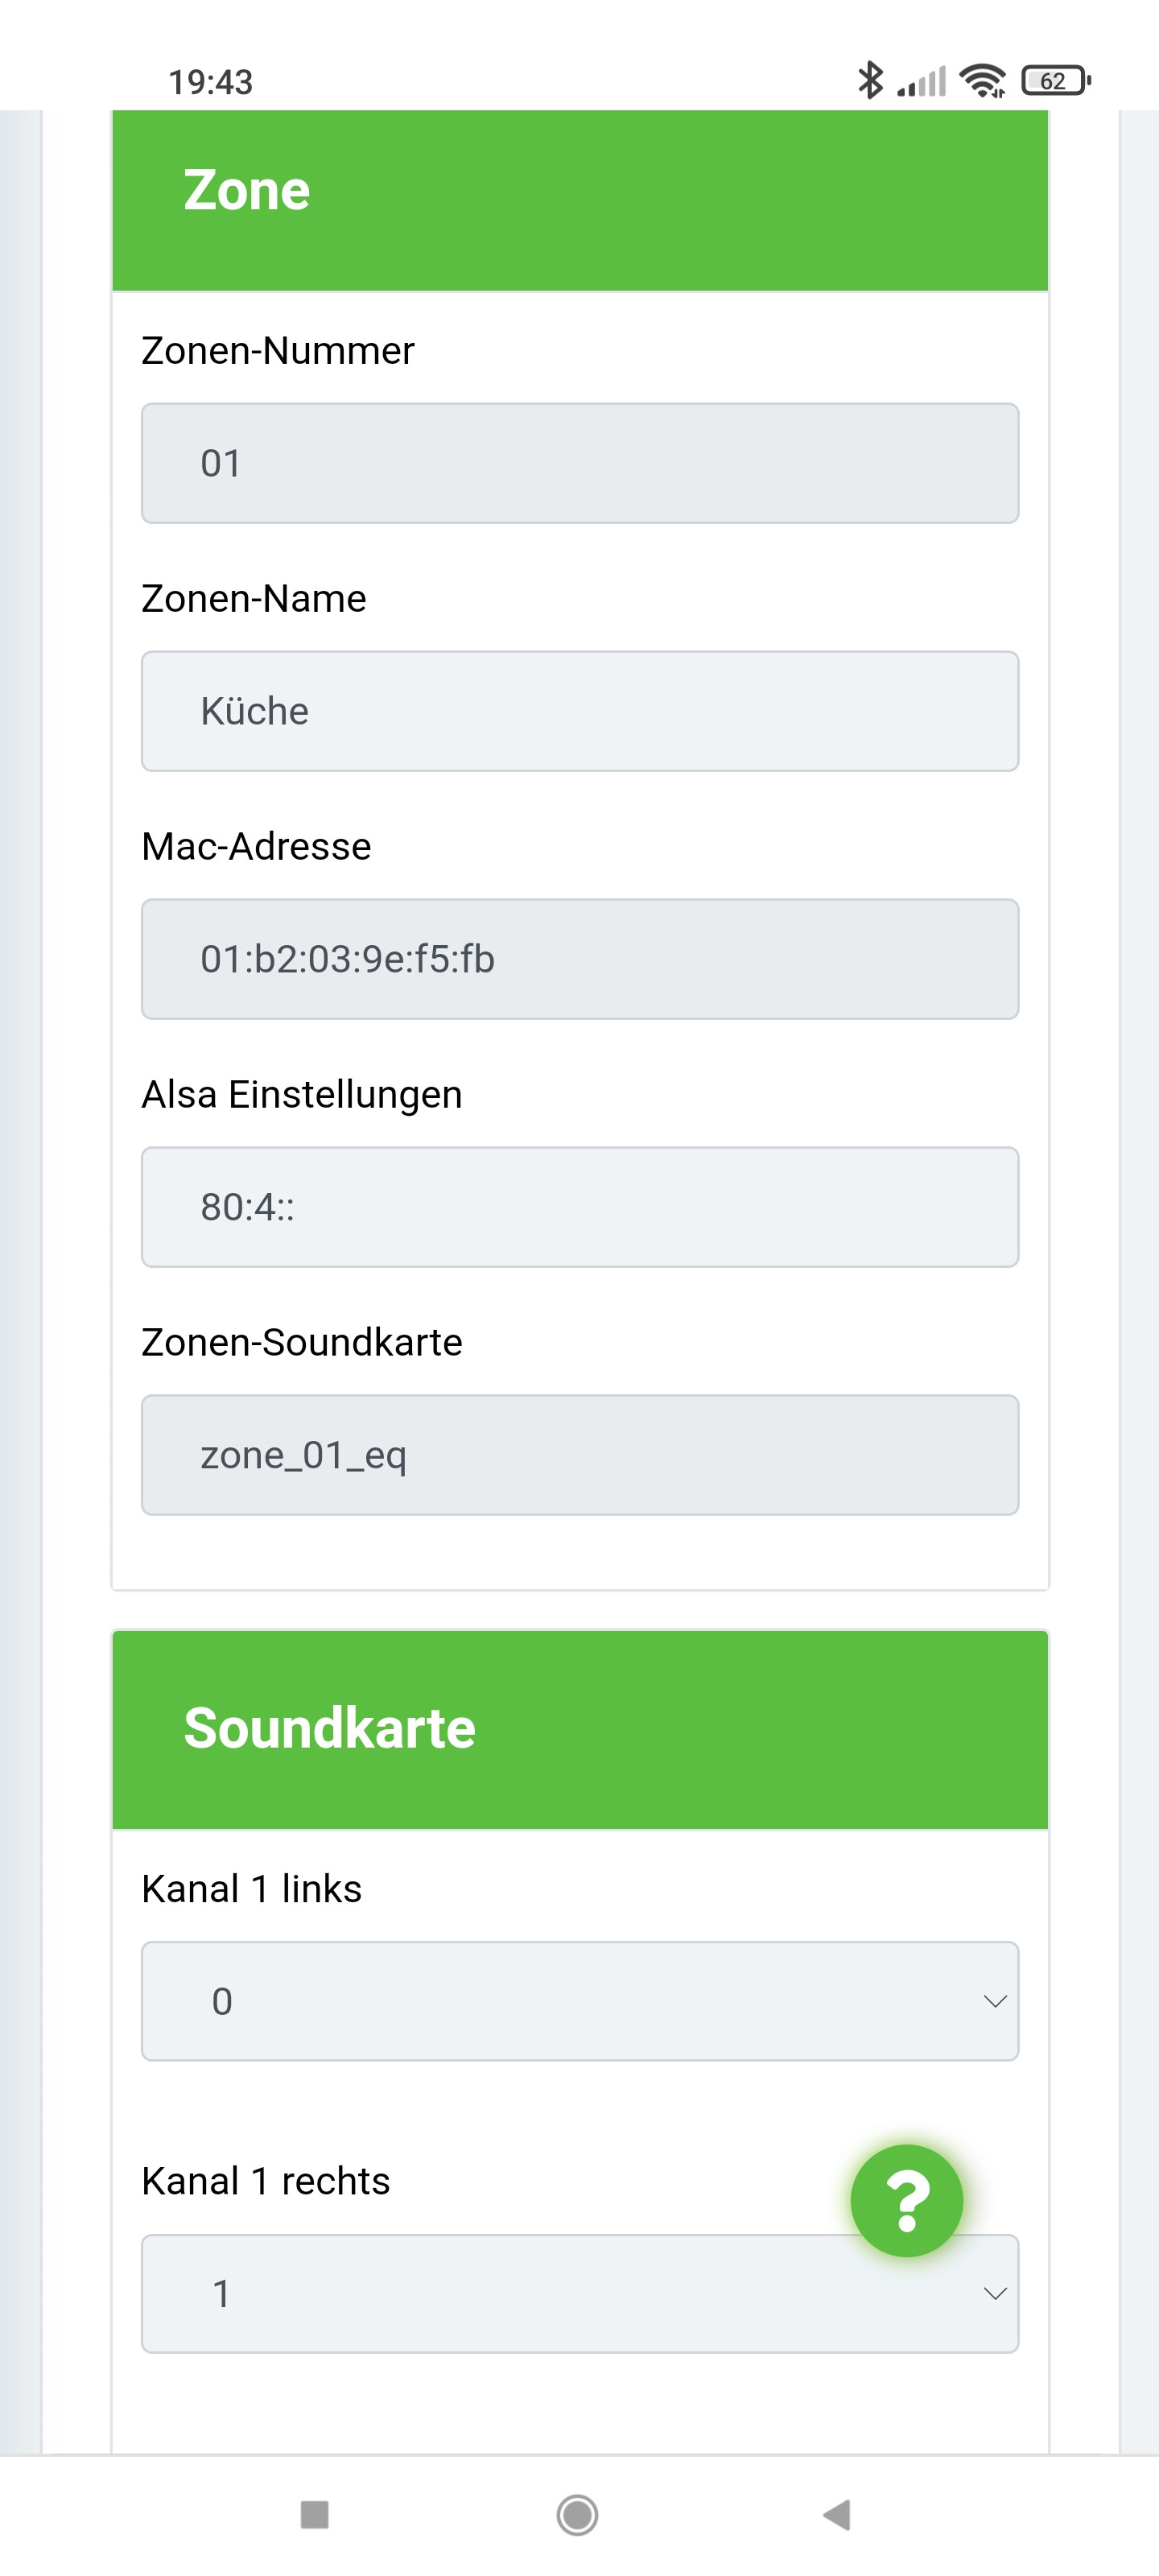Click the chevron in Kanal 1 links
The height and width of the screenshot is (2576, 1159).
point(994,2001)
